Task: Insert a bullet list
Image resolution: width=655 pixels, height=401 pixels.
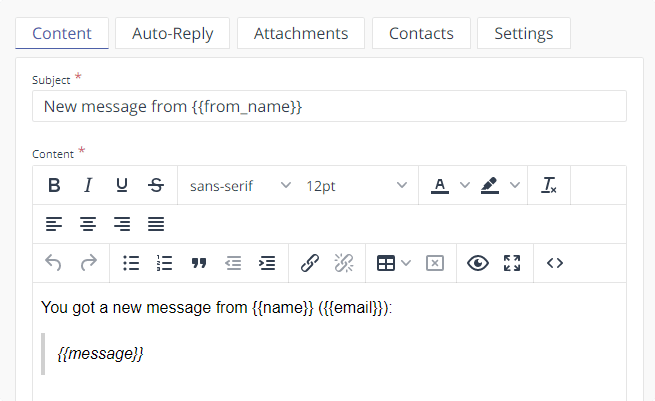Action: [x=131, y=263]
